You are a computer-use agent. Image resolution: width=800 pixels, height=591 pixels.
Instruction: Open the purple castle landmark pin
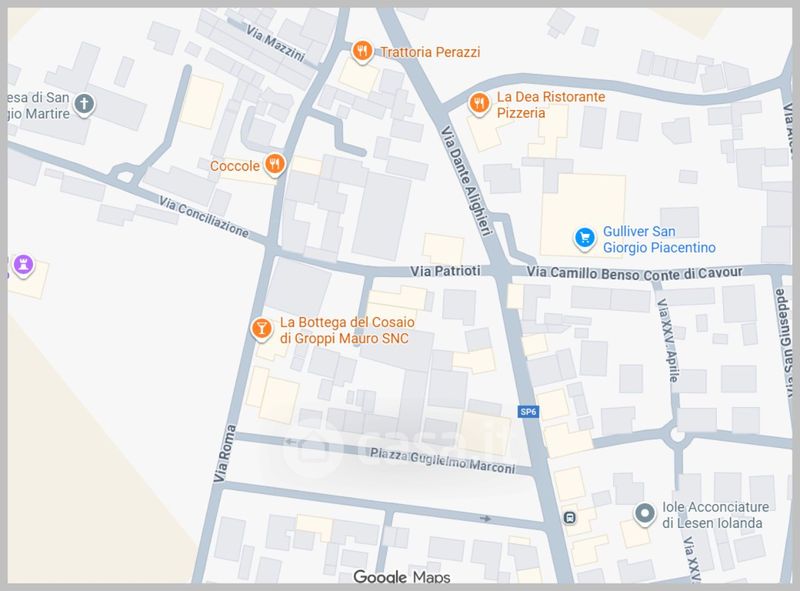coord(23,265)
